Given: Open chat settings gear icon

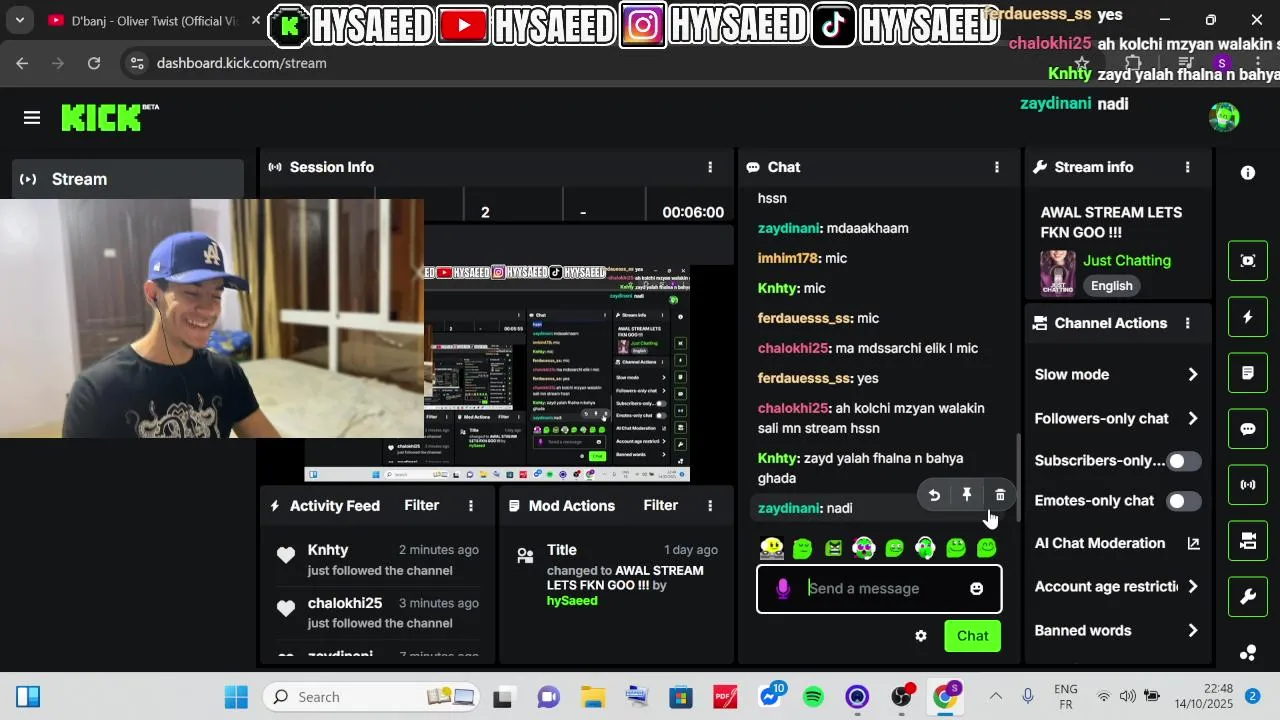Looking at the screenshot, I should pyautogui.click(x=921, y=636).
